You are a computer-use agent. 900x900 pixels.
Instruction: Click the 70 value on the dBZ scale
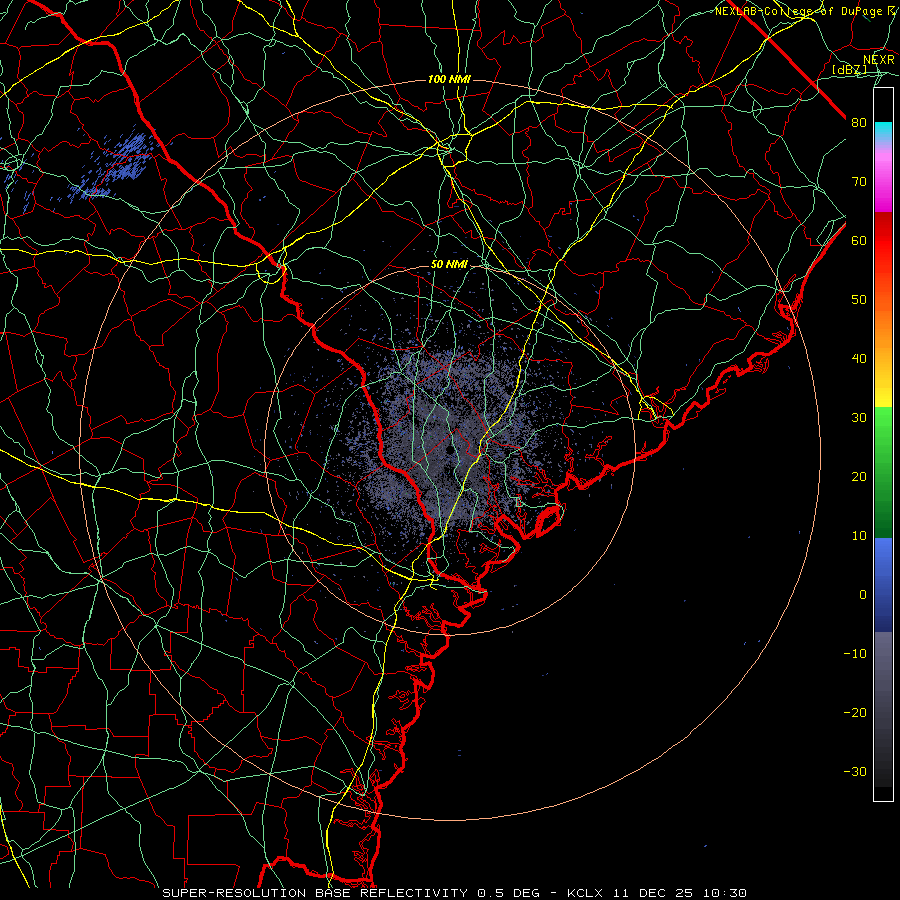(x=859, y=182)
